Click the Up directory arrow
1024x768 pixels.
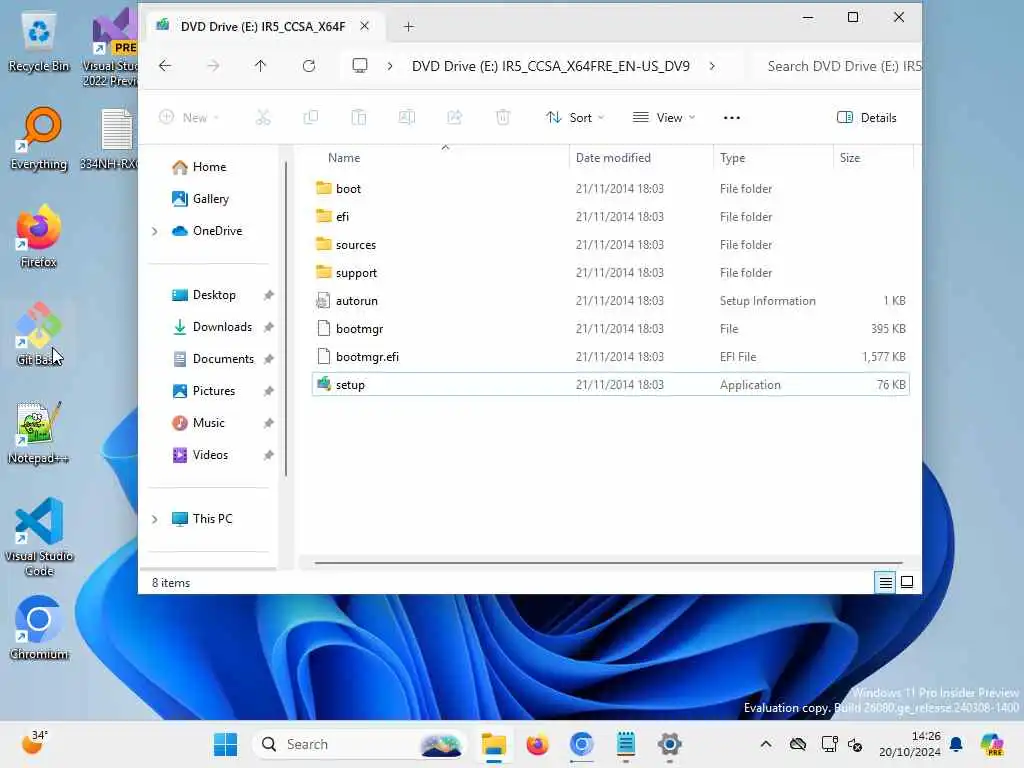pos(260,66)
